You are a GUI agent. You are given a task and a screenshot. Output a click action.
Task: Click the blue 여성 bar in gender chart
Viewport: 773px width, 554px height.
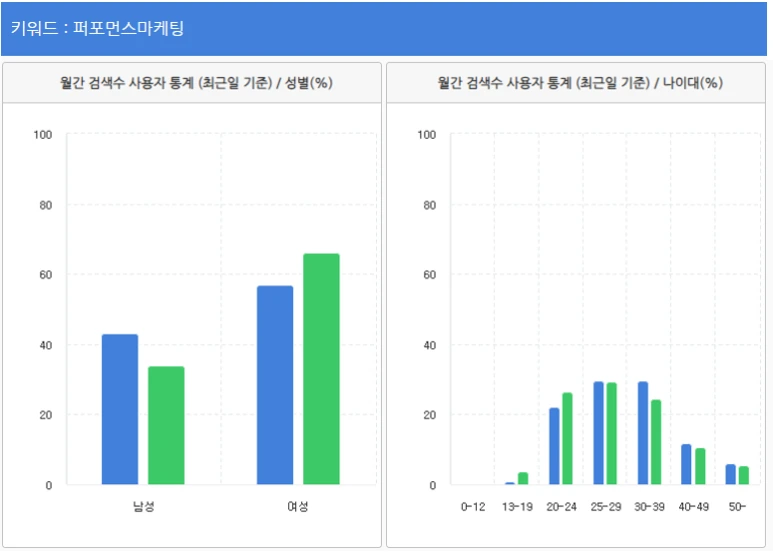[275, 385]
